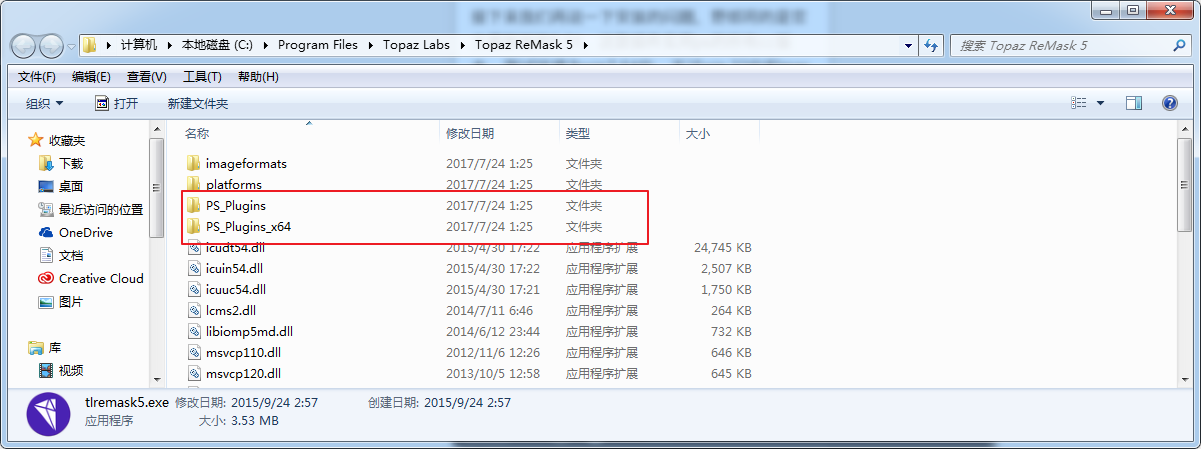Click the 下载 folder icon
The image size is (1201, 449).
coord(46,163)
